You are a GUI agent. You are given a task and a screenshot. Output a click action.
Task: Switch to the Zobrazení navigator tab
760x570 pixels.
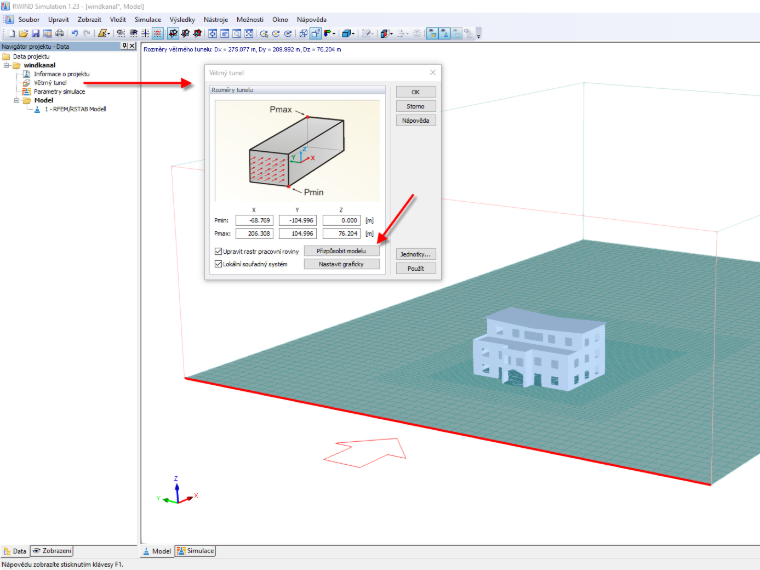pos(51,551)
